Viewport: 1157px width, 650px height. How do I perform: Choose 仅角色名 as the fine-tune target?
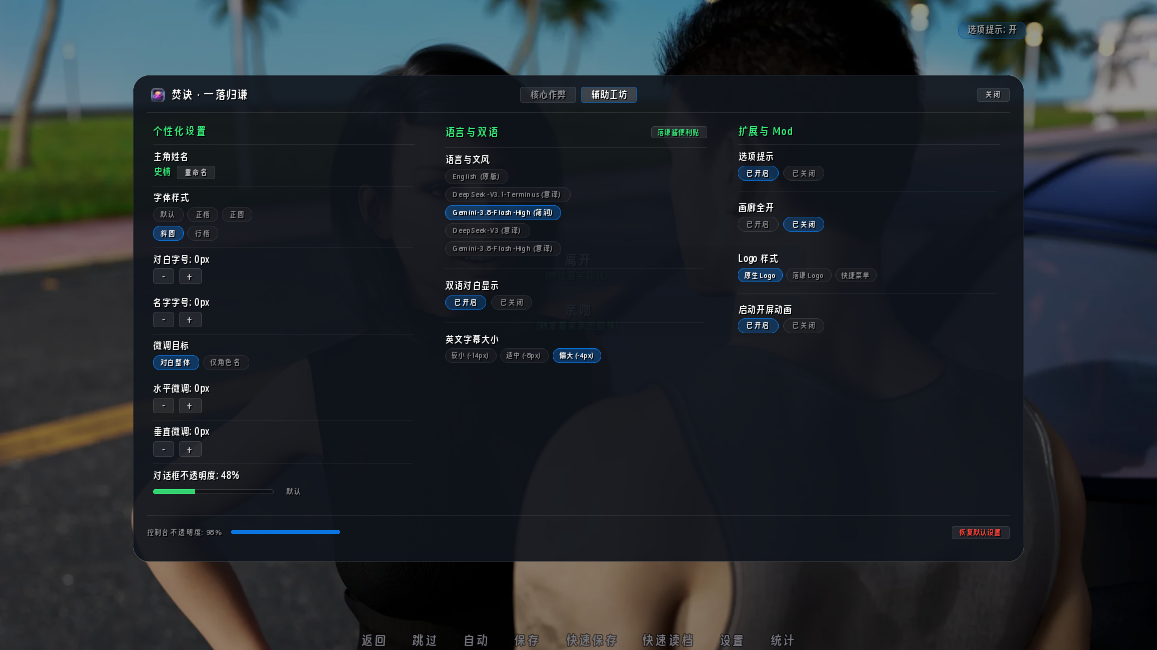coord(225,362)
